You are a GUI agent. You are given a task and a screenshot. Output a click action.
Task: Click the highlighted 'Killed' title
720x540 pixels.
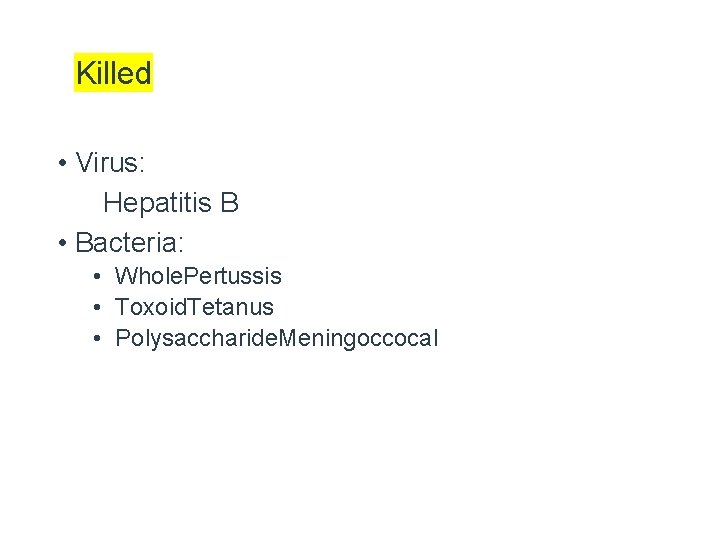point(113,73)
